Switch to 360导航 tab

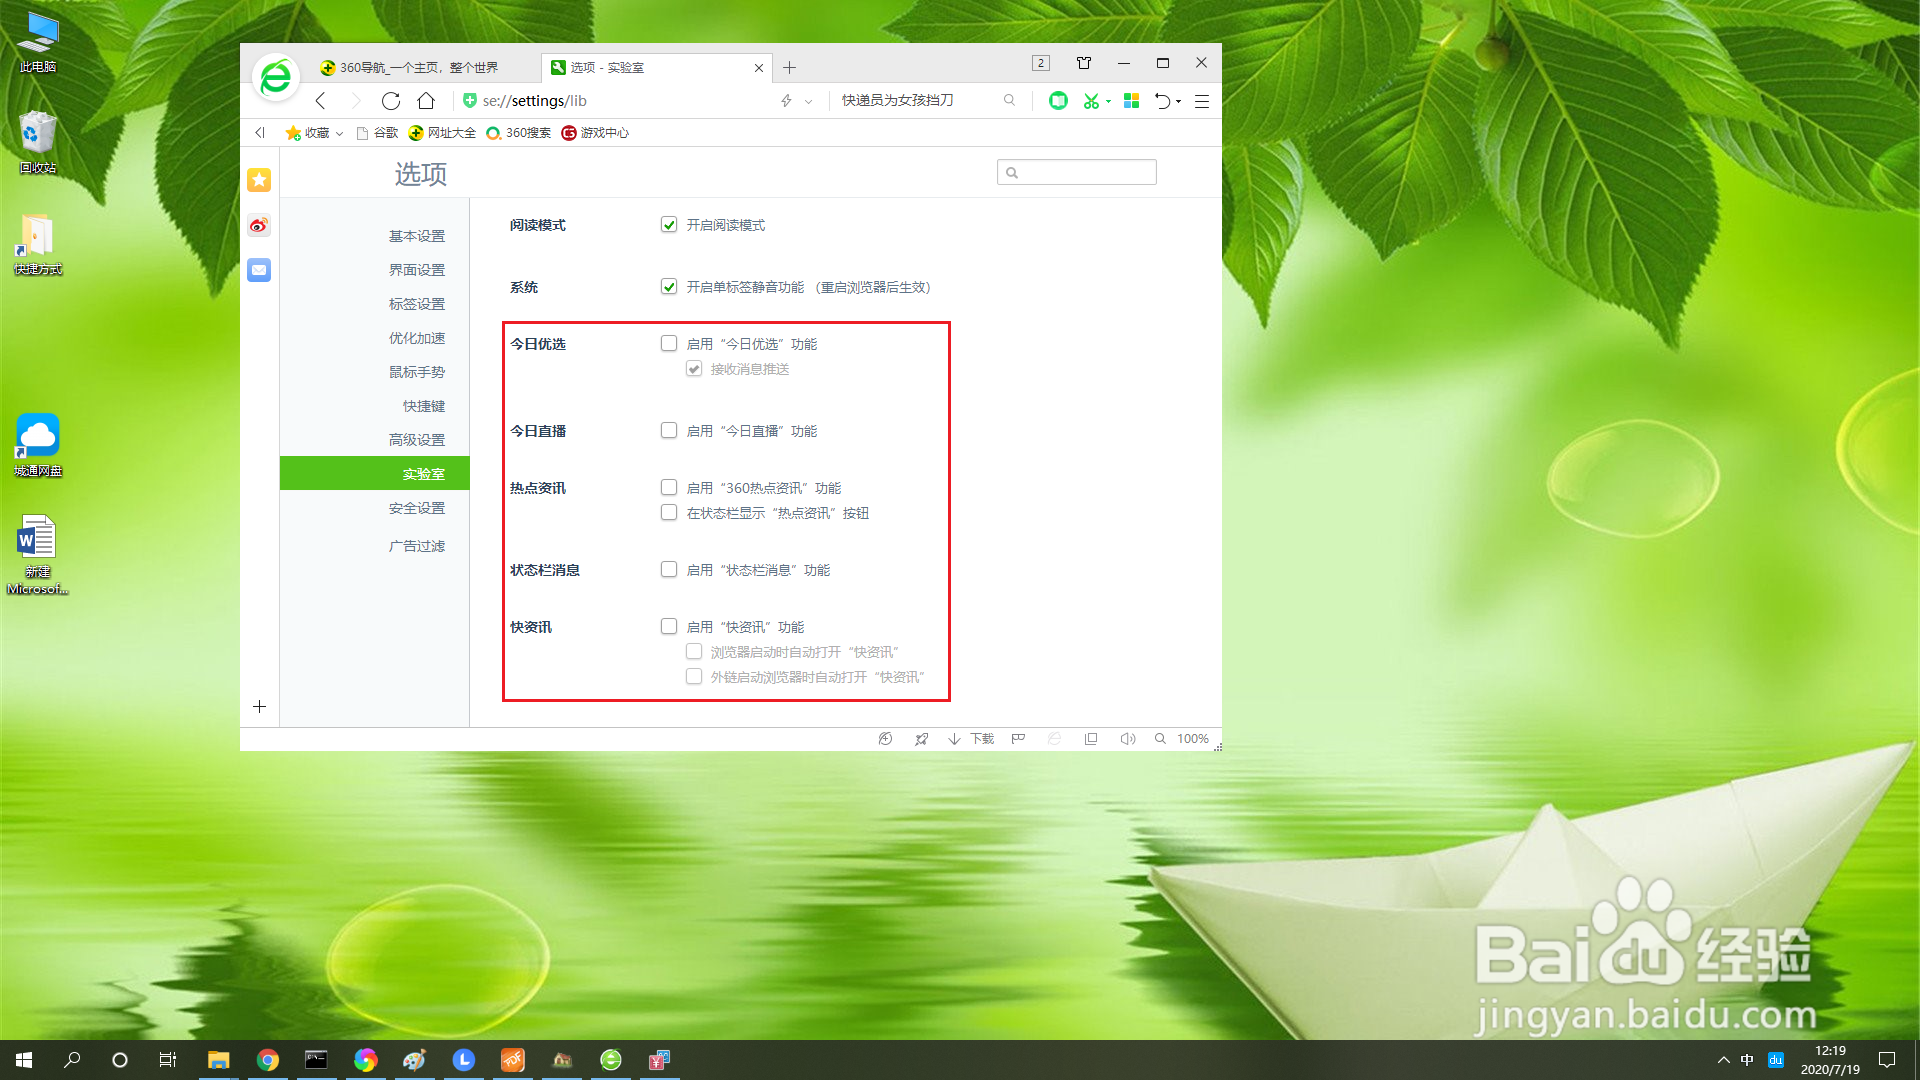point(418,68)
